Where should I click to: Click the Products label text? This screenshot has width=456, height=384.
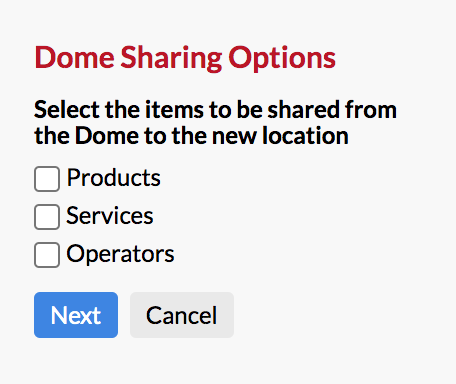[x=114, y=178]
